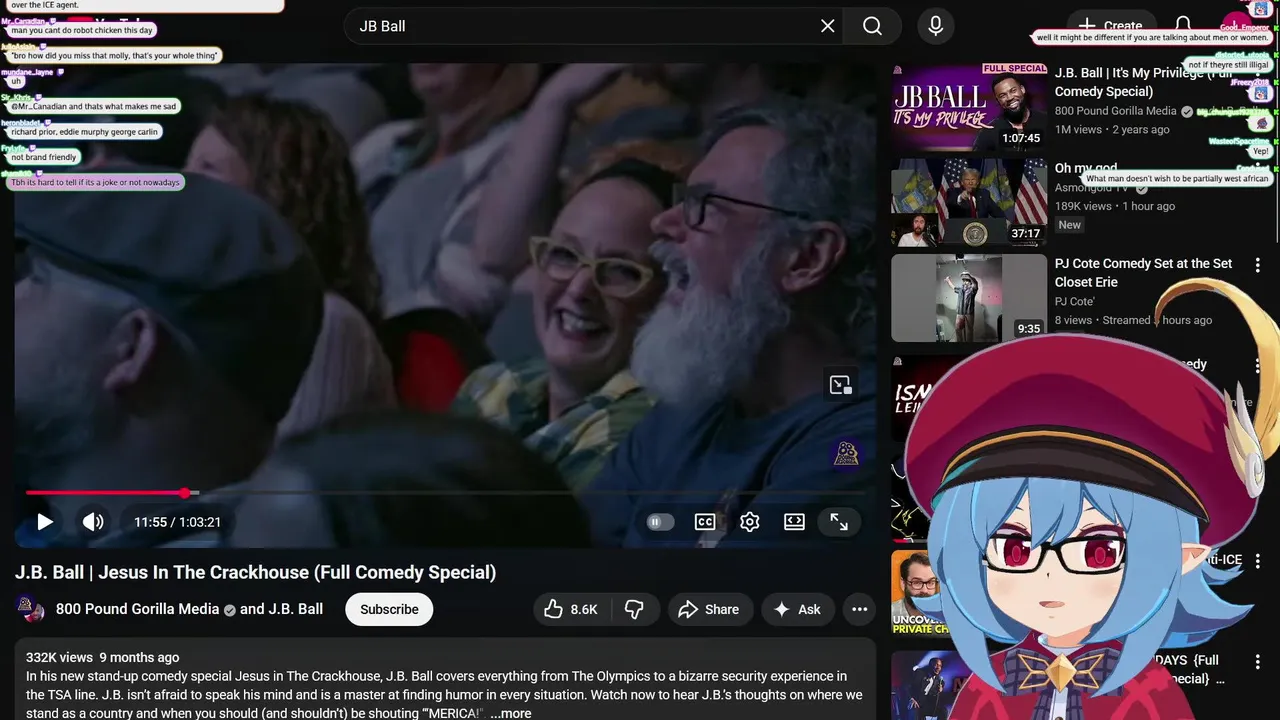The width and height of the screenshot is (1280, 720).
Task: Subscribe to the channel
Action: (x=389, y=609)
